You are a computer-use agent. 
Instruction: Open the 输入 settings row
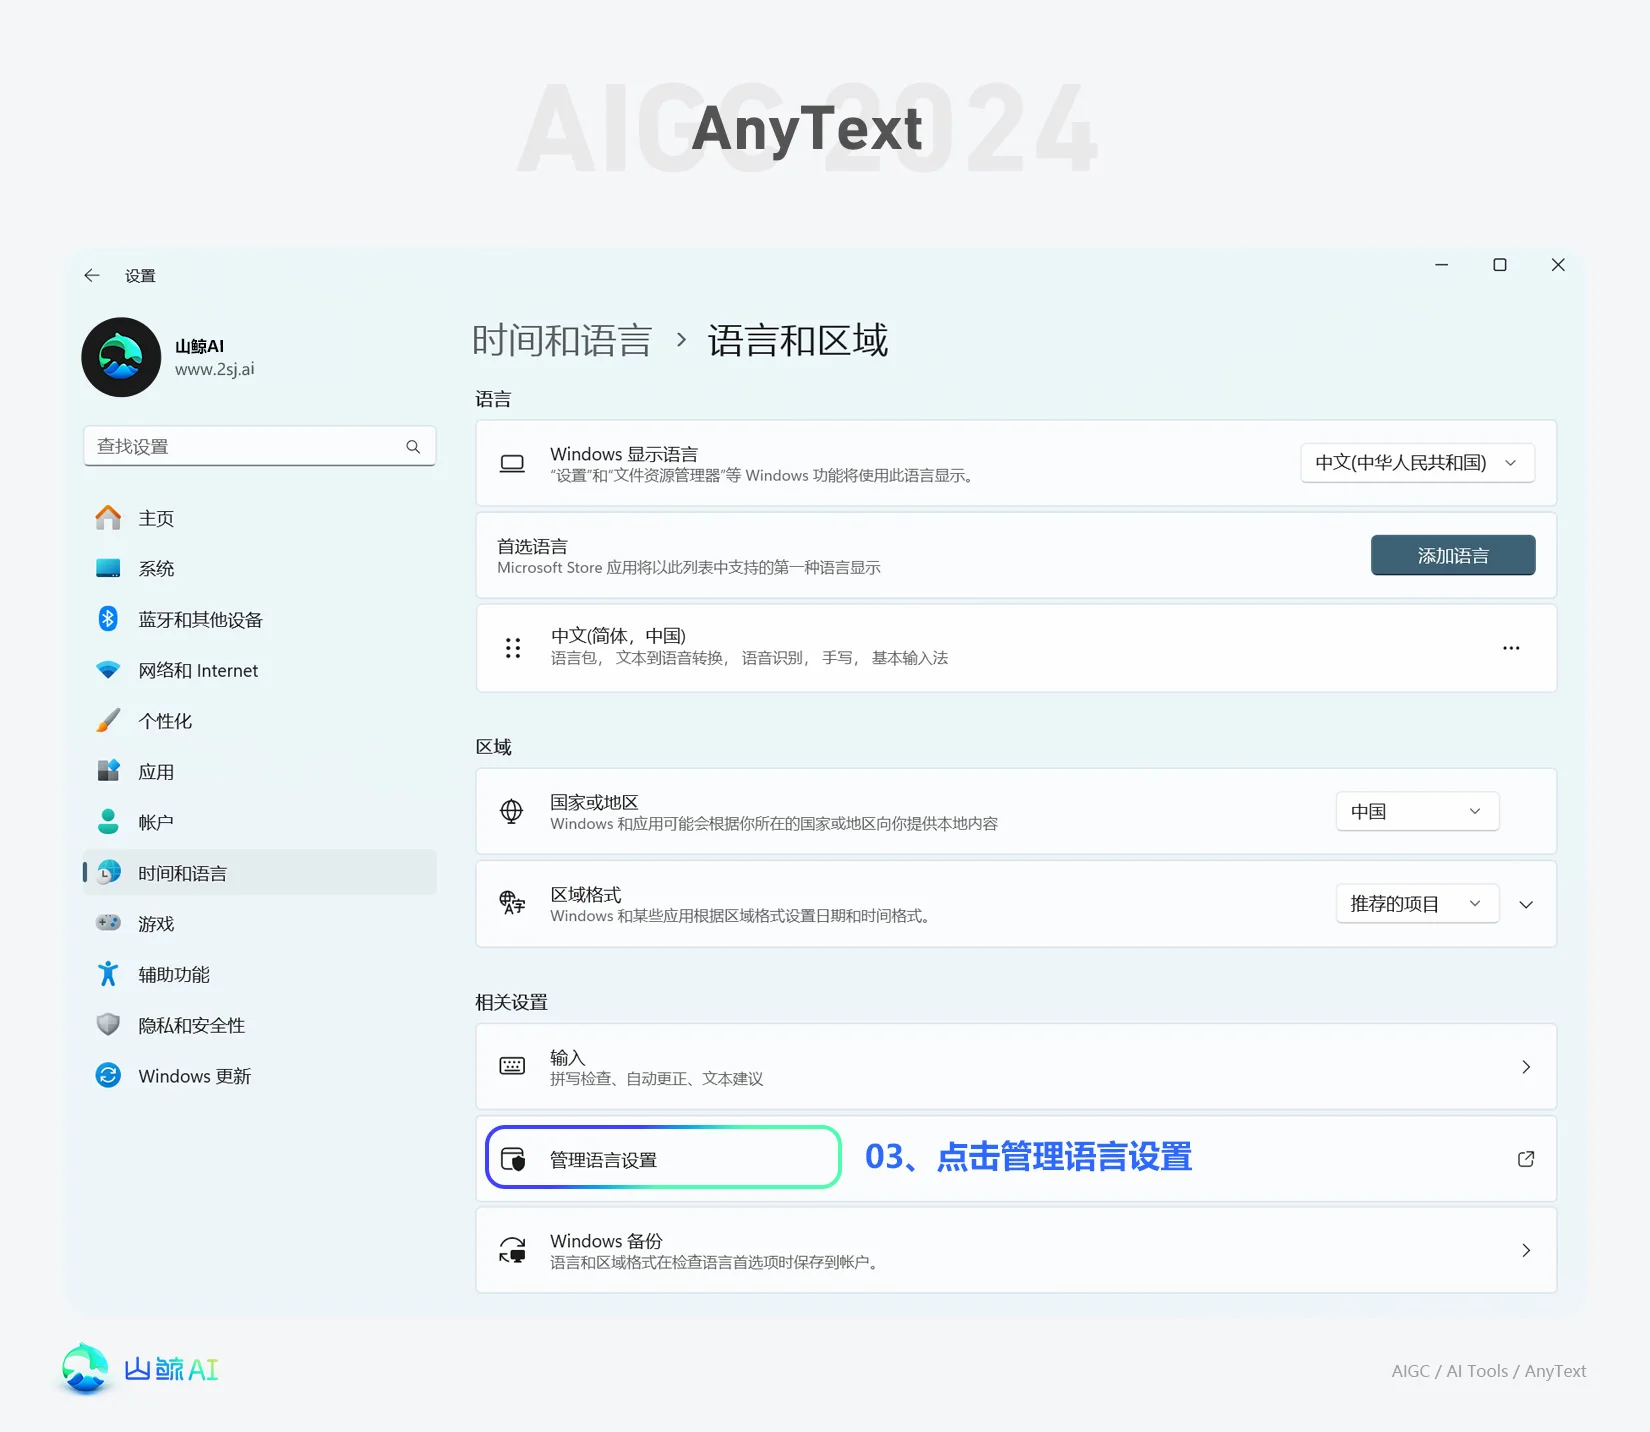tap(1016, 1066)
